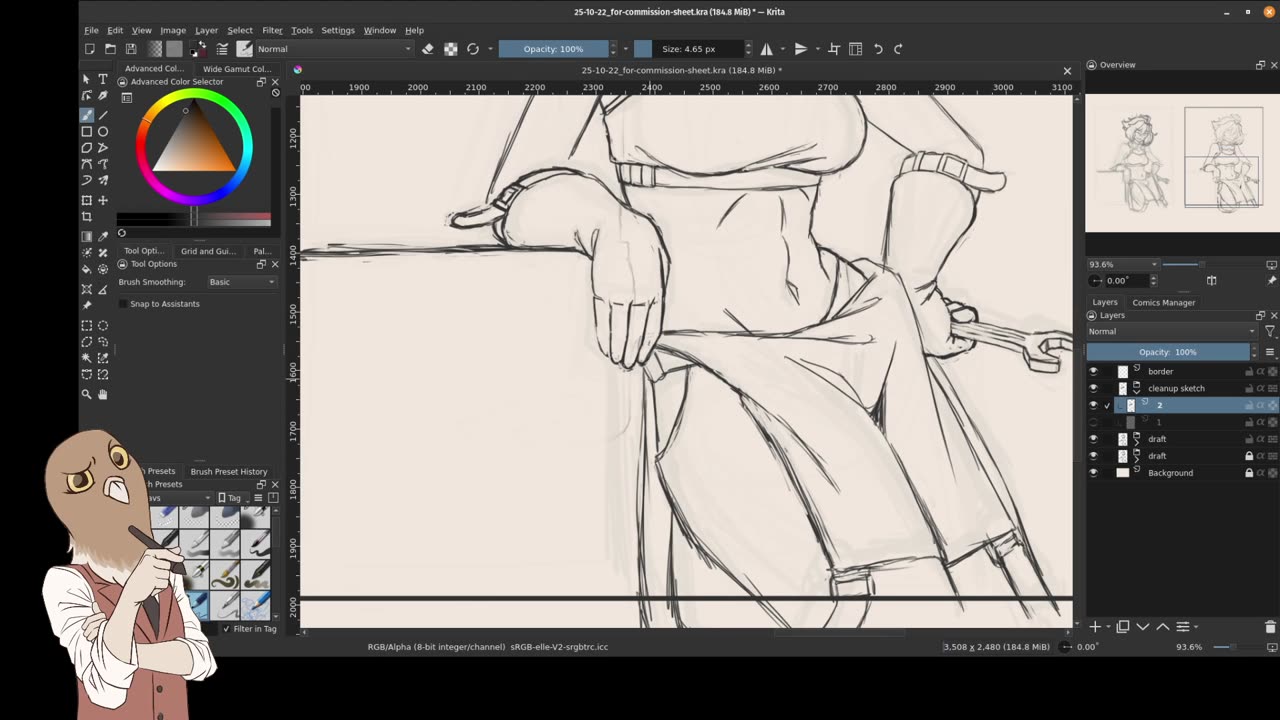
Task: Select the Move tool
Action: 103,200
